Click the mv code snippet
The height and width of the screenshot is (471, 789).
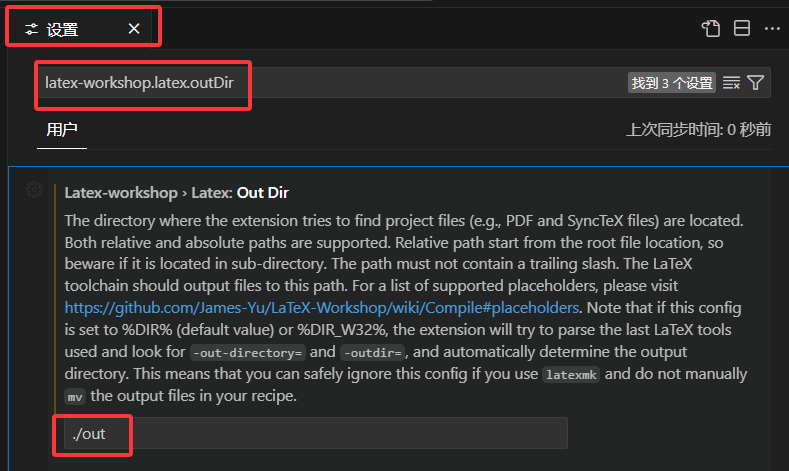(75, 397)
